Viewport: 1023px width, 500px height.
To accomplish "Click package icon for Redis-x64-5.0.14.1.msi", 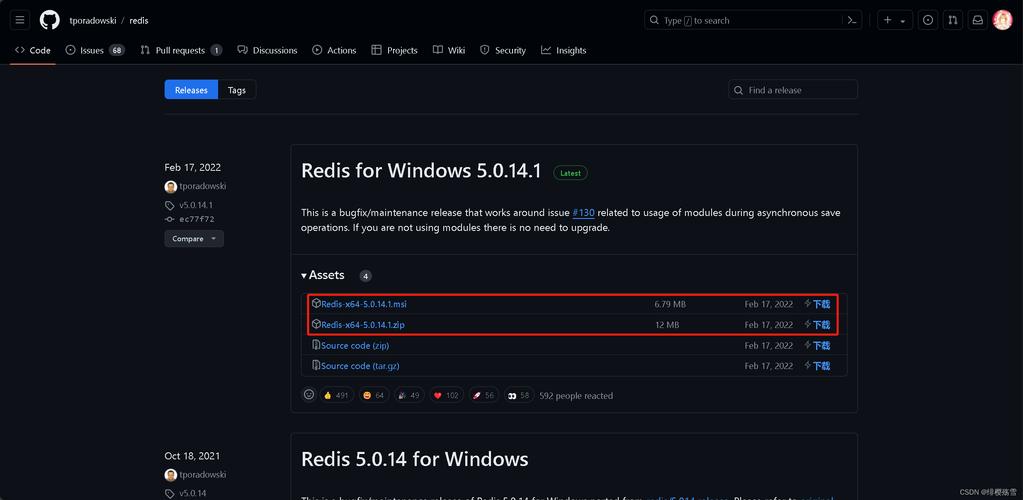I will (316, 304).
